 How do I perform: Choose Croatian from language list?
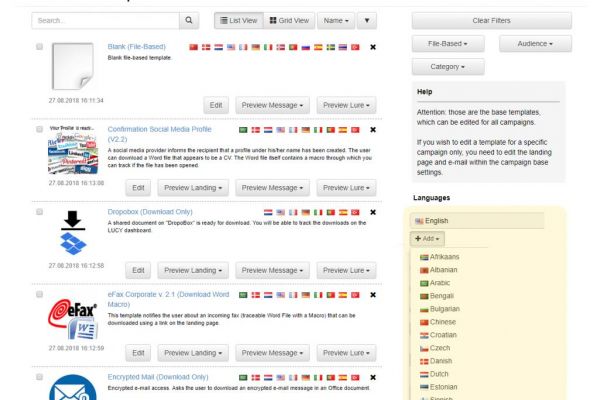(x=438, y=335)
